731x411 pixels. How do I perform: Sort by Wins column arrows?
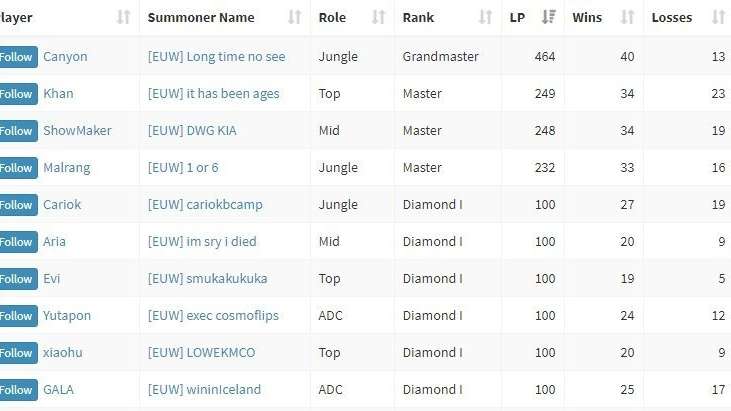coord(628,18)
